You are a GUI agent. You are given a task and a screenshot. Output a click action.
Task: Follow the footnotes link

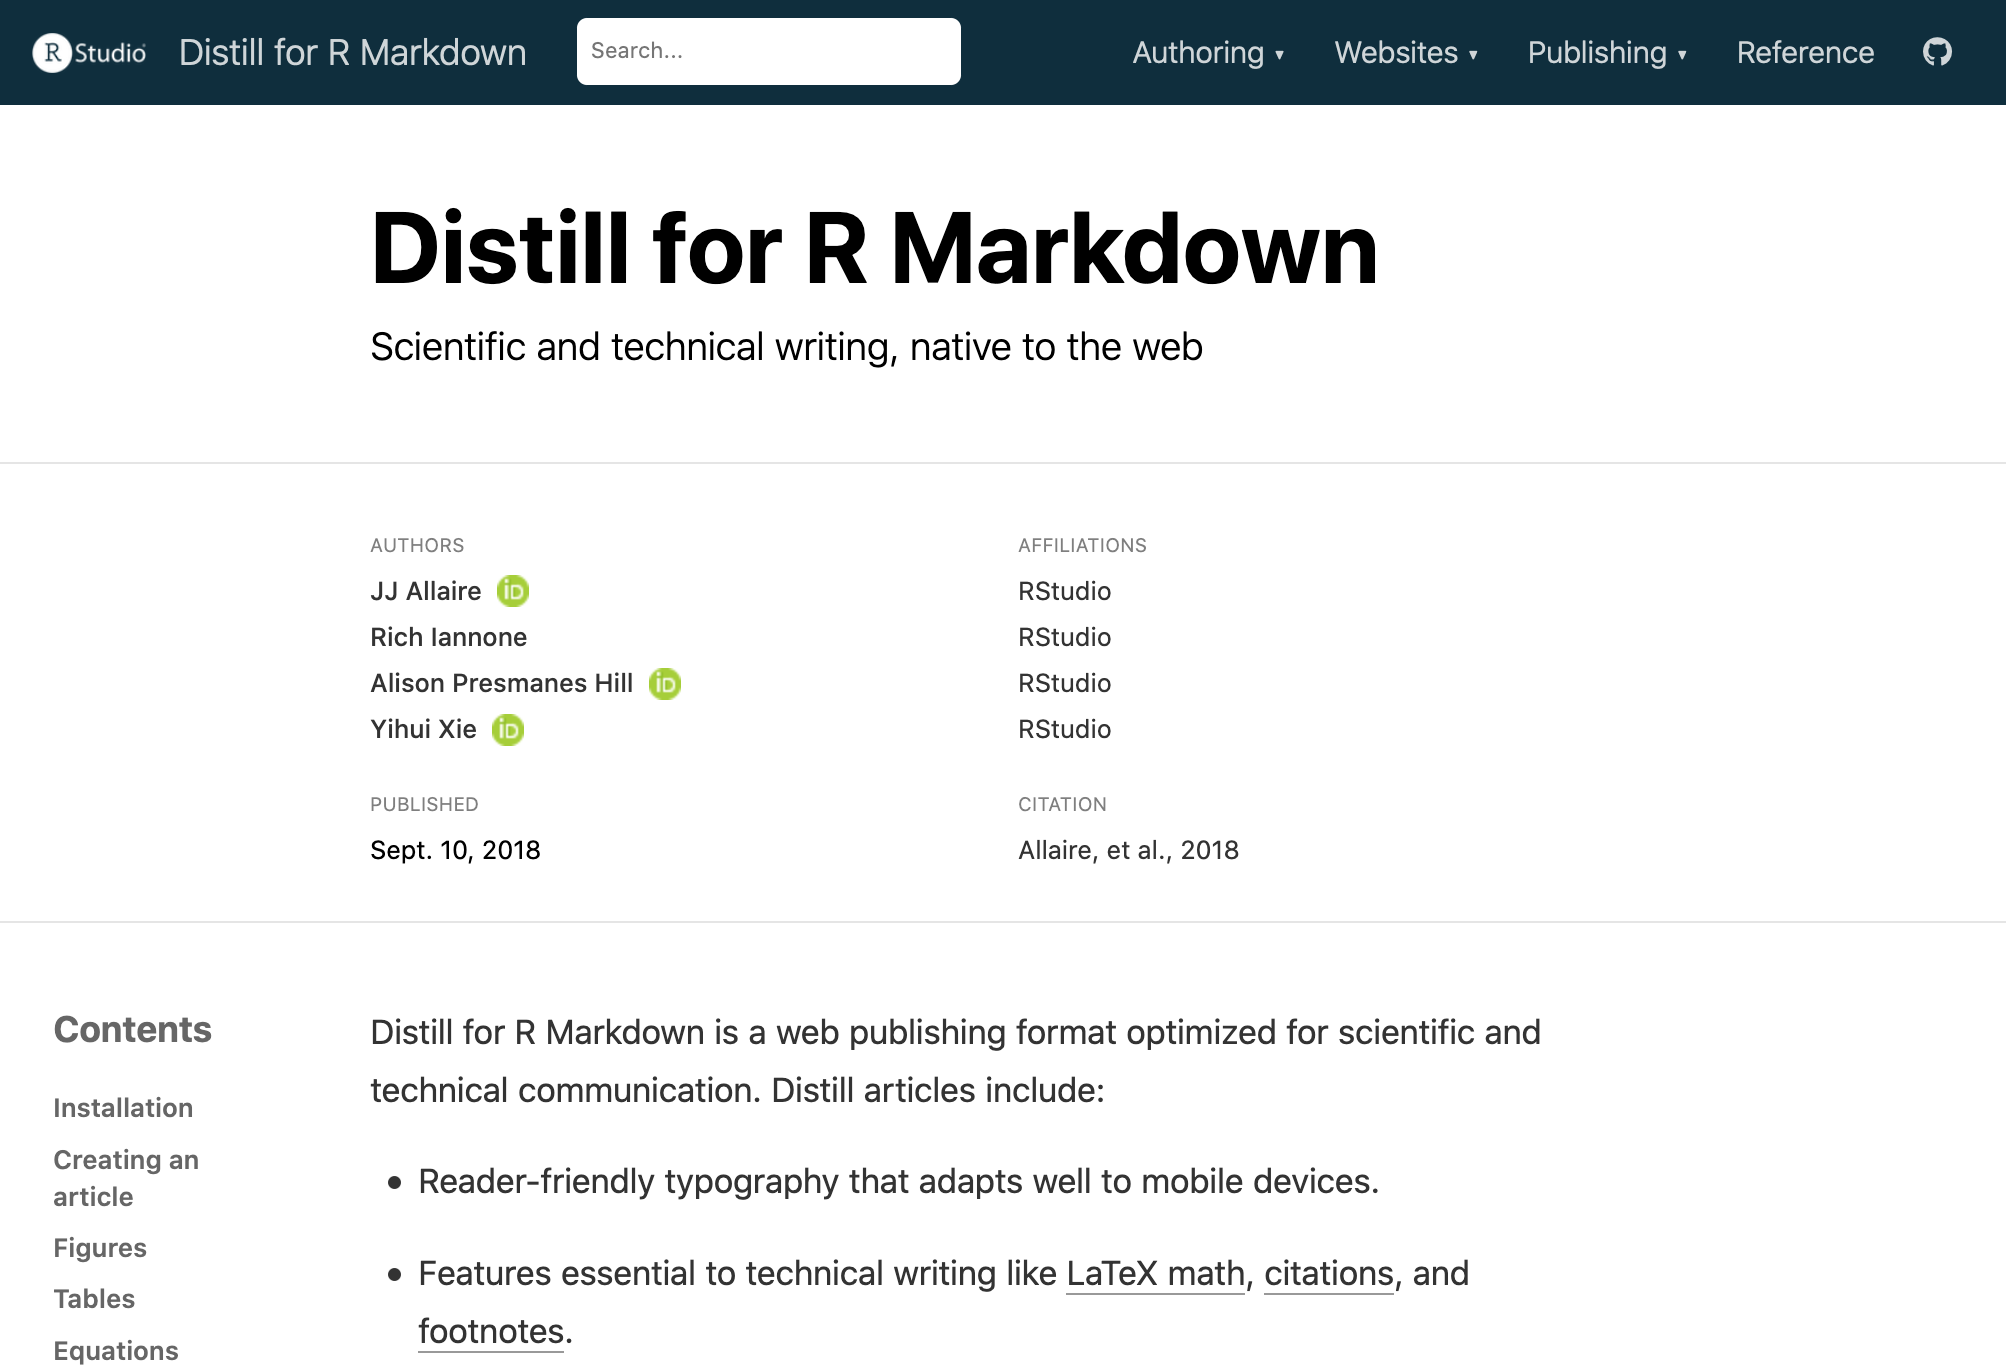(489, 1331)
